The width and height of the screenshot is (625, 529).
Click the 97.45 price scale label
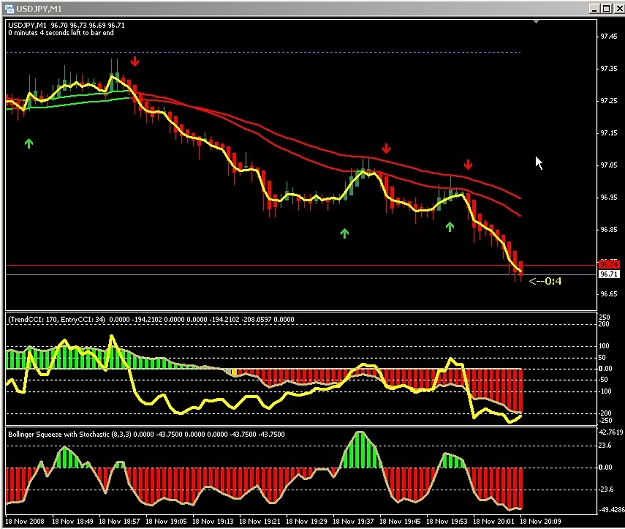click(608, 37)
